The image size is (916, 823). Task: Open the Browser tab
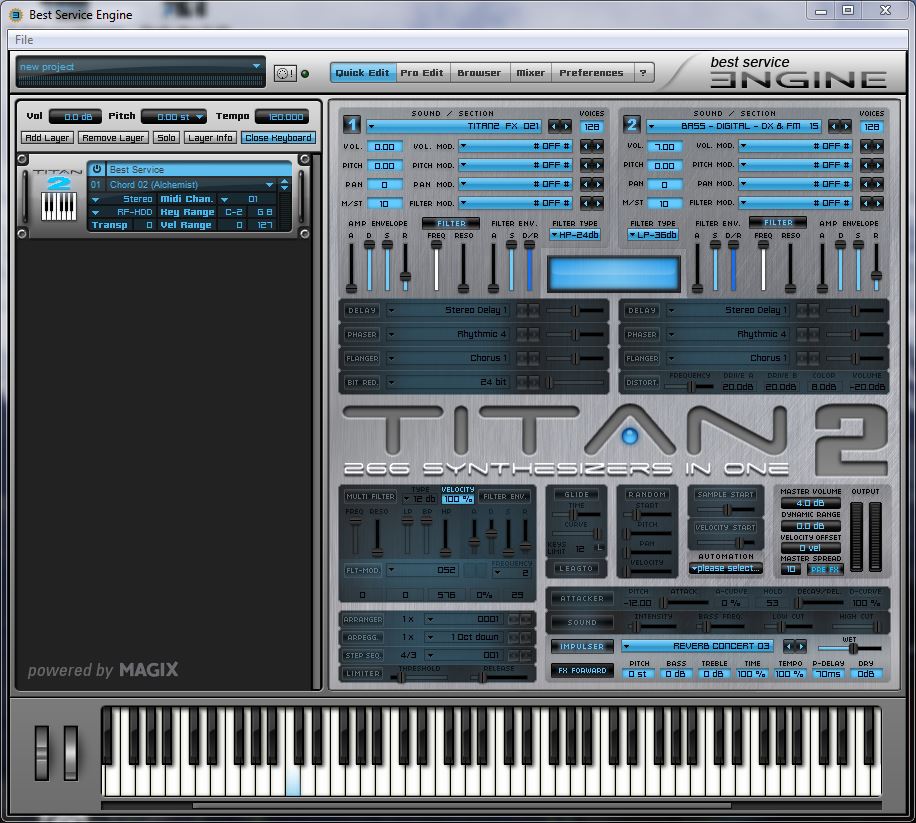[479, 73]
